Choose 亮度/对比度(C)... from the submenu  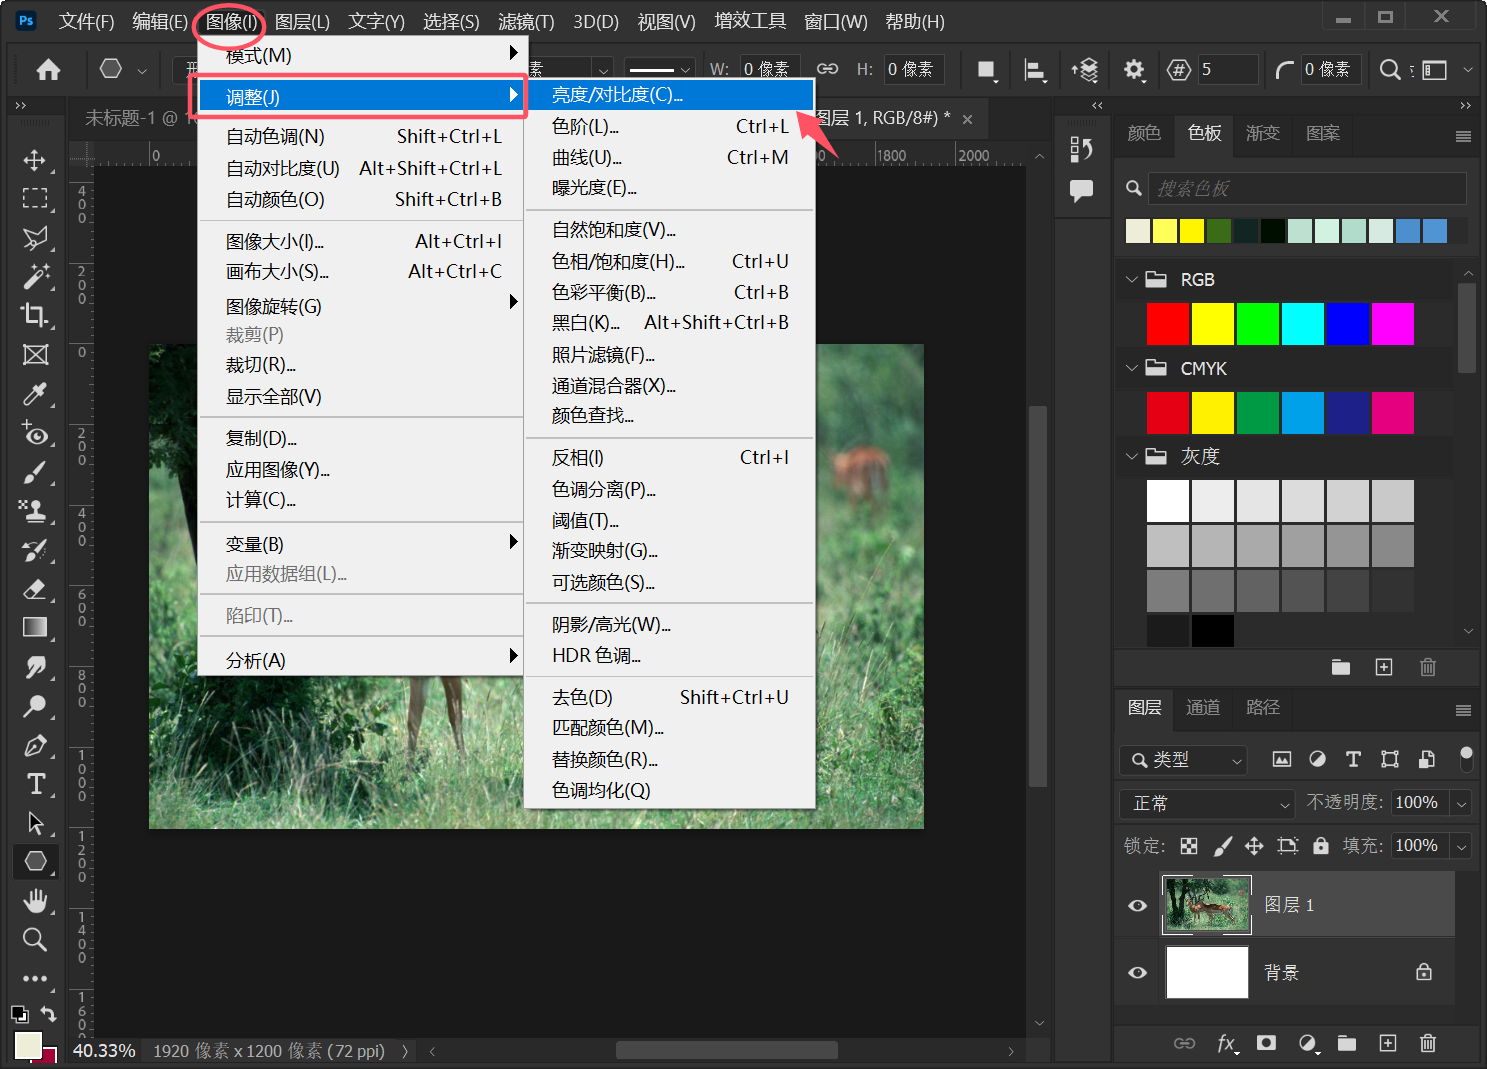(x=669, y=95)
